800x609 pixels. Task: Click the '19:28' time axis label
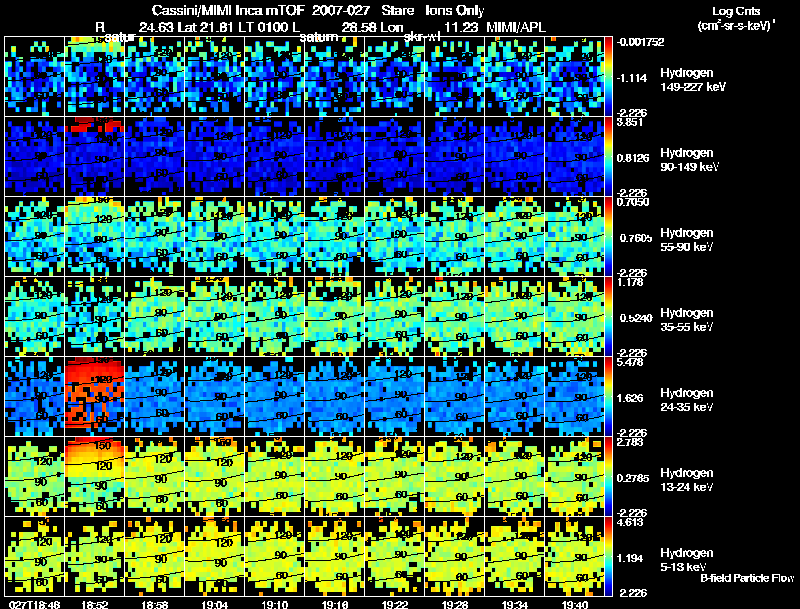455,604
